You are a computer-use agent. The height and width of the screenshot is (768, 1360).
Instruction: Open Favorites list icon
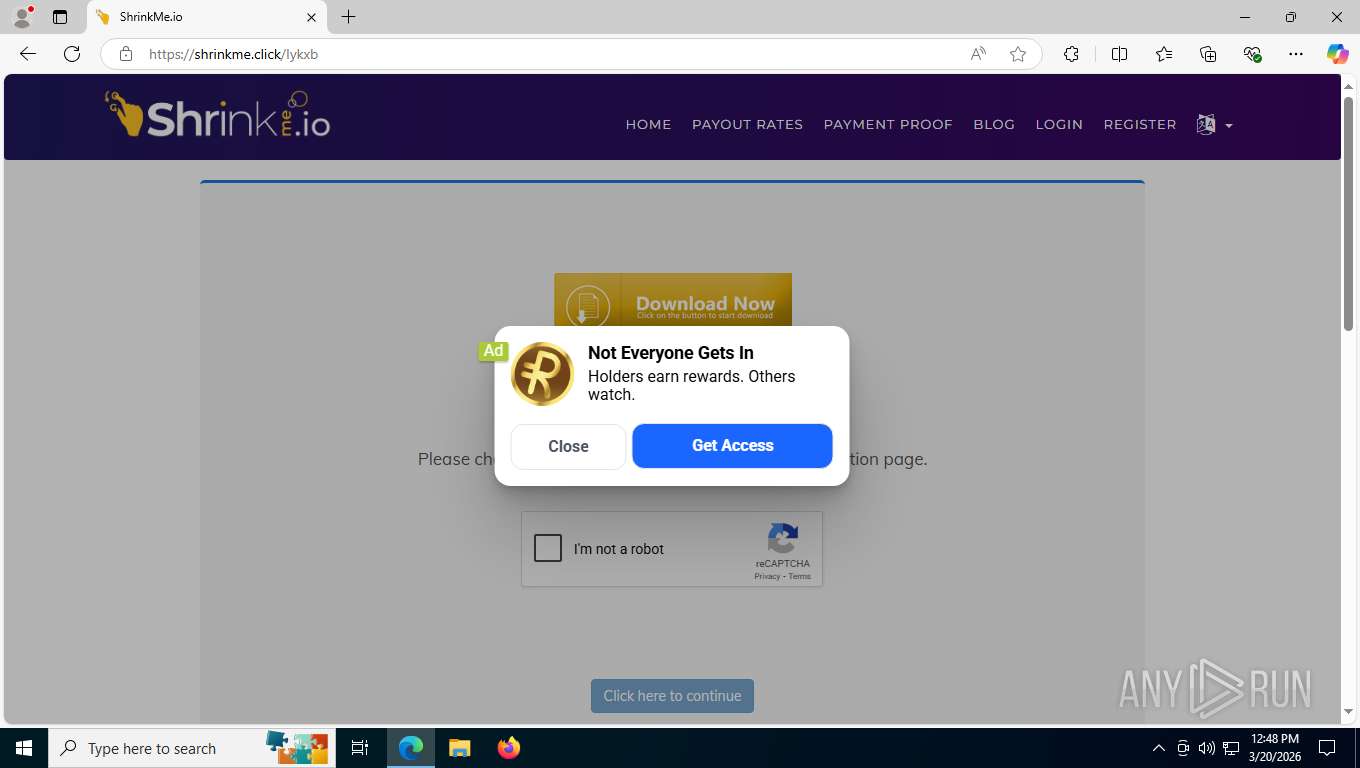(x=1164, y=54)
